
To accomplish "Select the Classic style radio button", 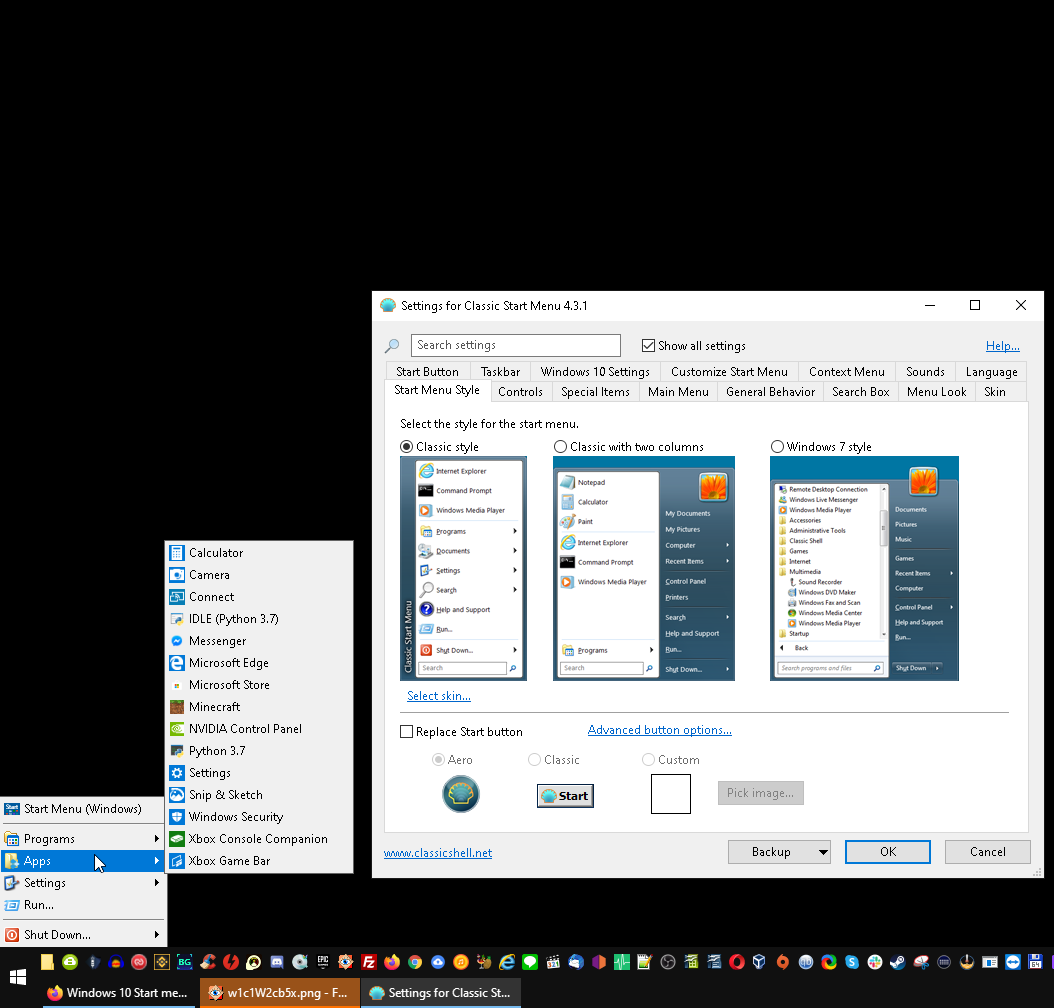I will click(x=407, y=447).
